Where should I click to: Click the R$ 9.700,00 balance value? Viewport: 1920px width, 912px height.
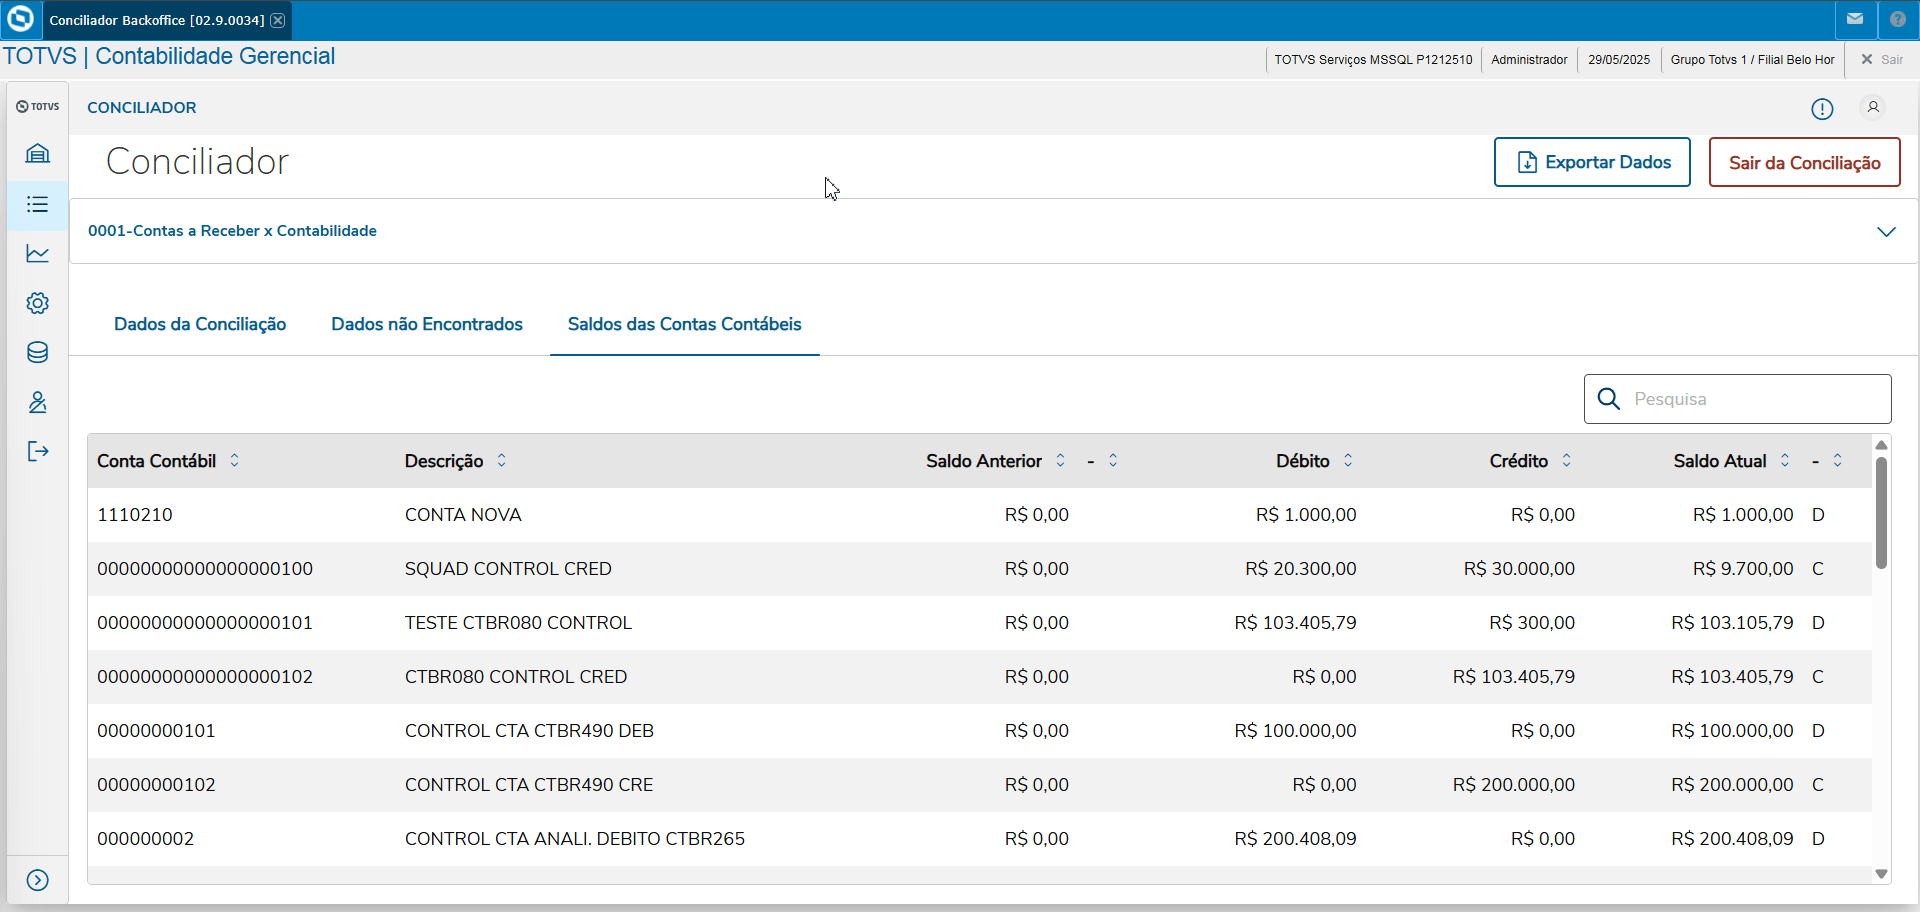1743,569
